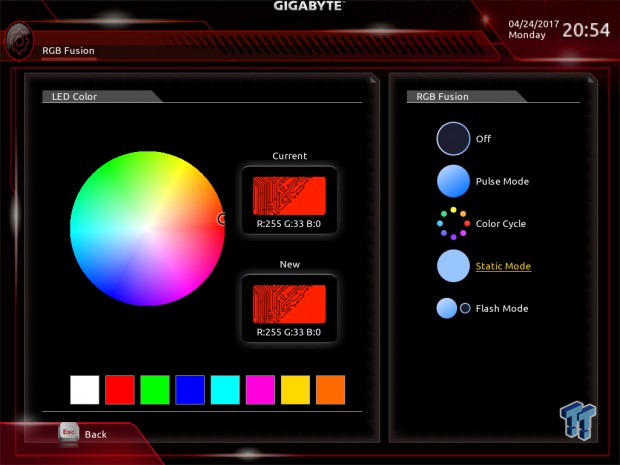This screenshot has height=465, width=620.
Task: Pick the green color swatch
Action: tap(155, 390)
